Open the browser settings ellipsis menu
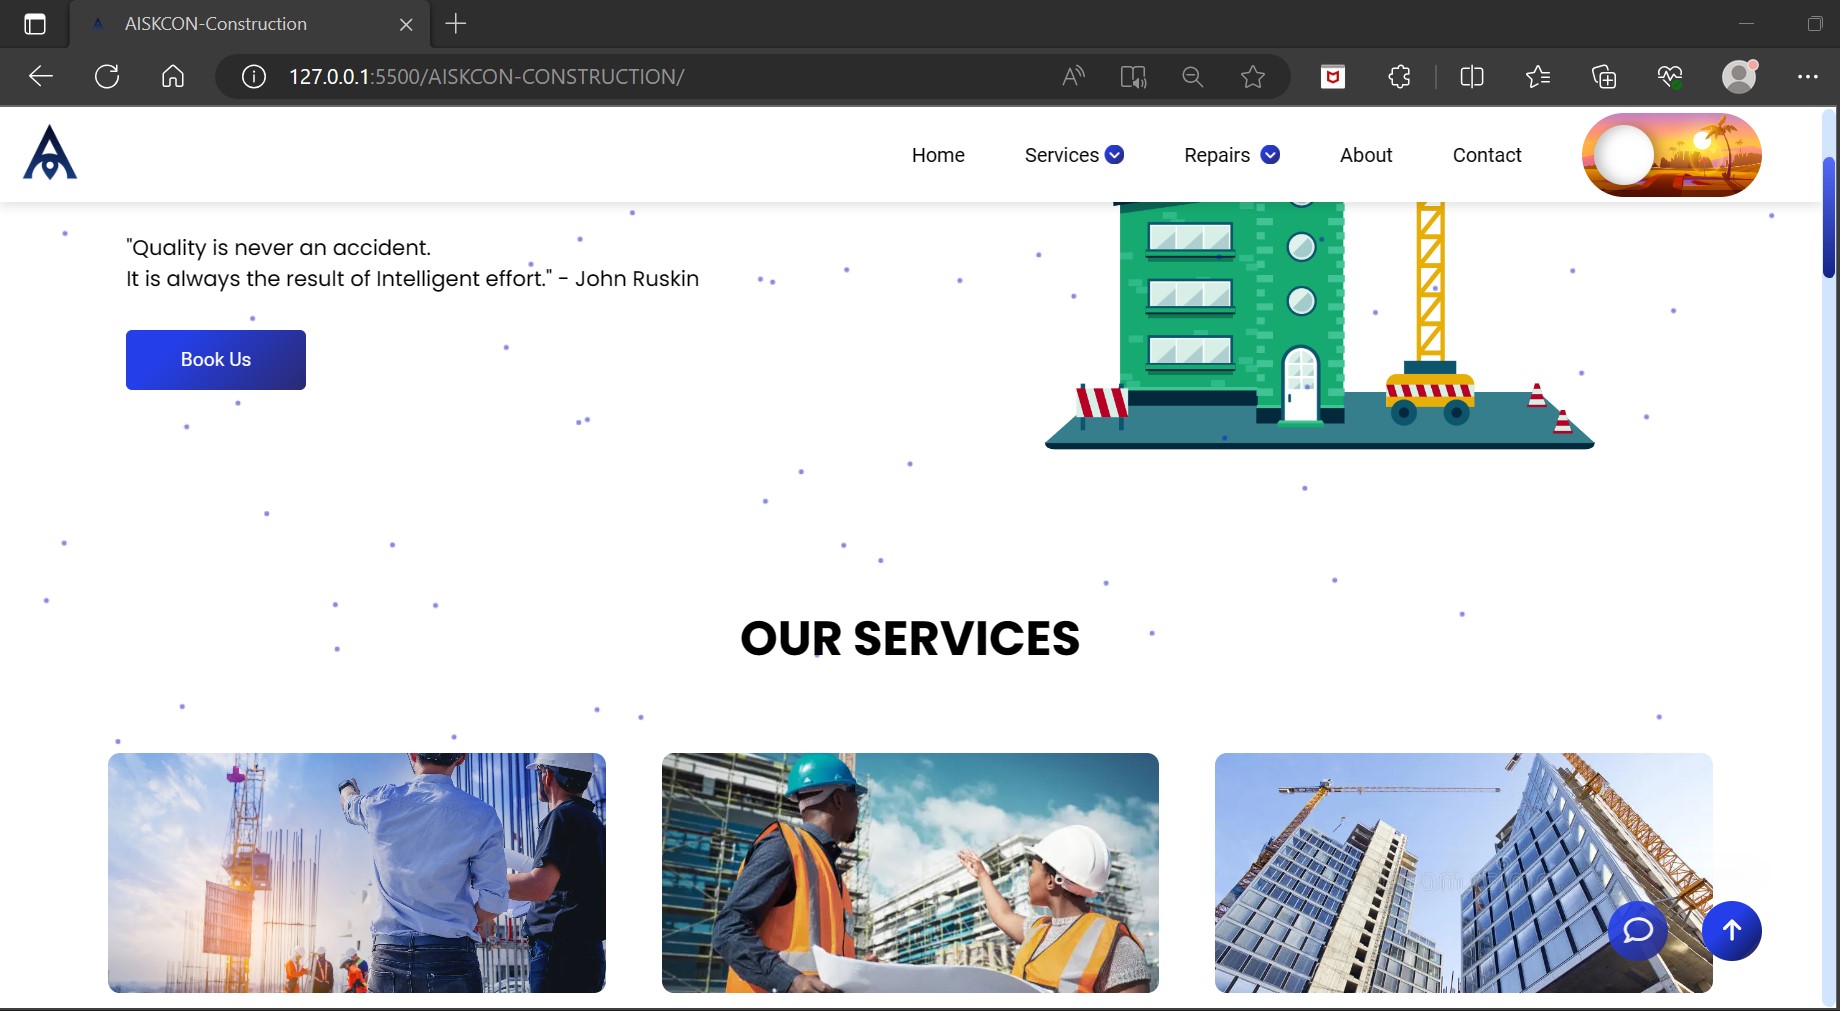This screenshot has width=1840, height=1011. [x=1807, y=76]
